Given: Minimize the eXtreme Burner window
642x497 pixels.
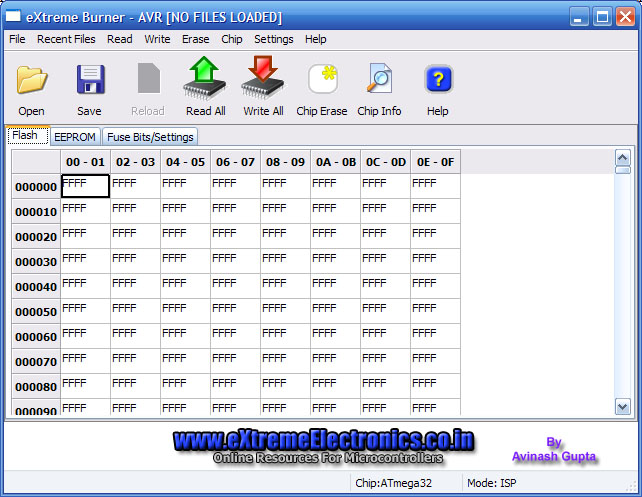Looking at the screenshot, I should pyautogui.click(x=579, y=17).
